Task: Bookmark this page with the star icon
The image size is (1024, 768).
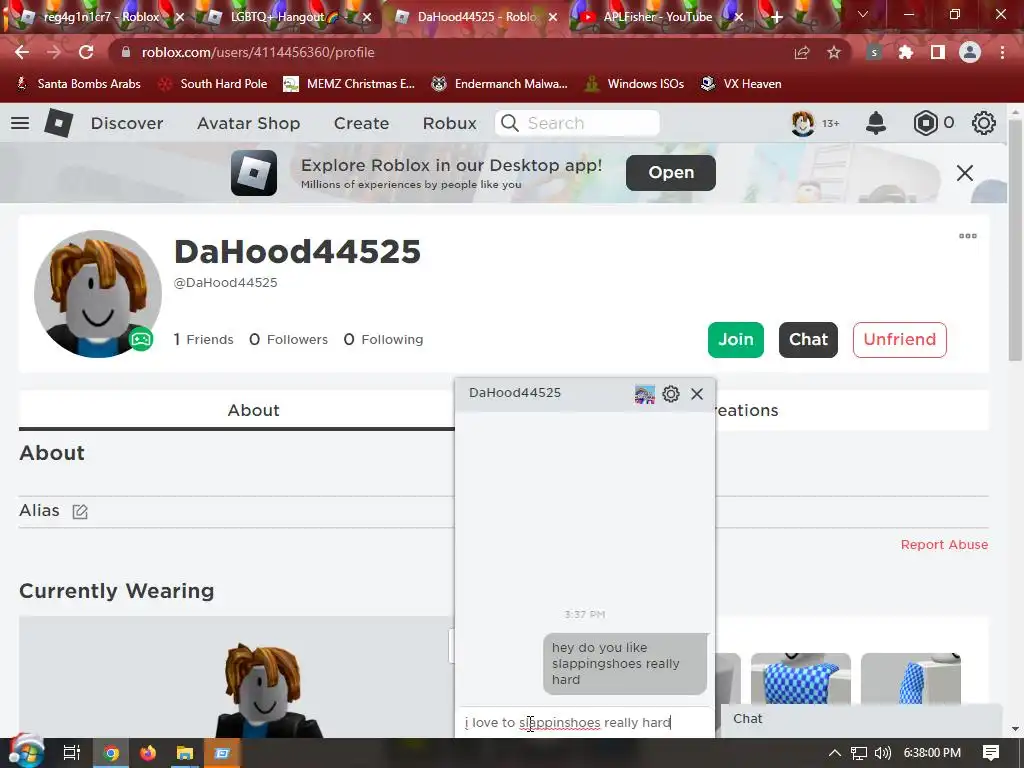Action: [834, 52]
